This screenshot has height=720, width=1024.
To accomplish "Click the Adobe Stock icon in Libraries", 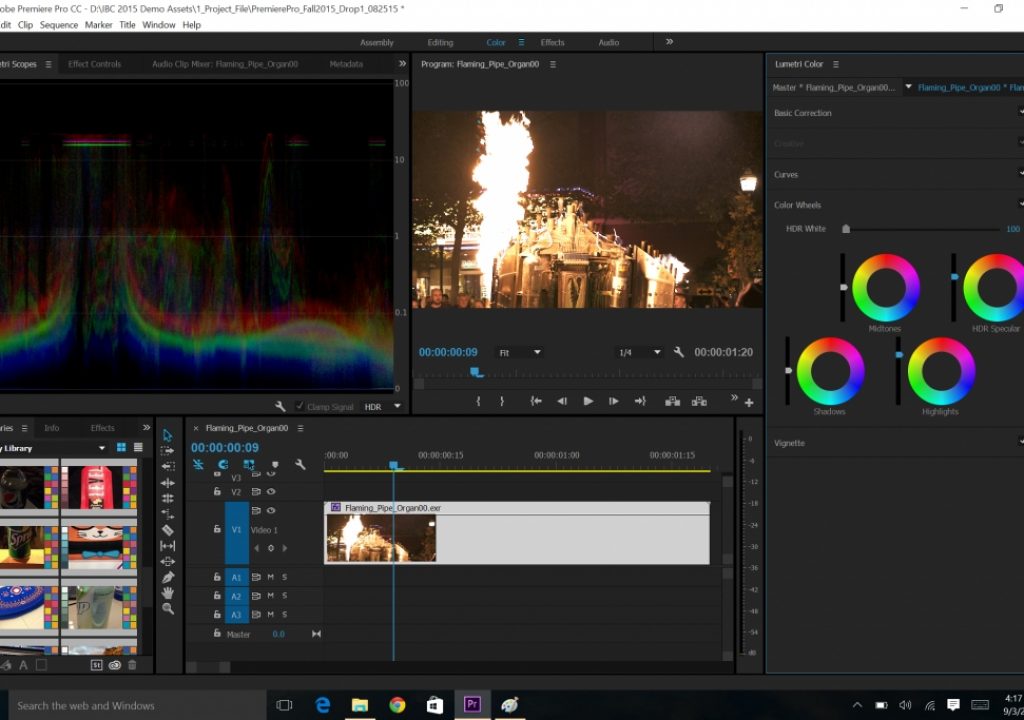I will click(97, 665).
